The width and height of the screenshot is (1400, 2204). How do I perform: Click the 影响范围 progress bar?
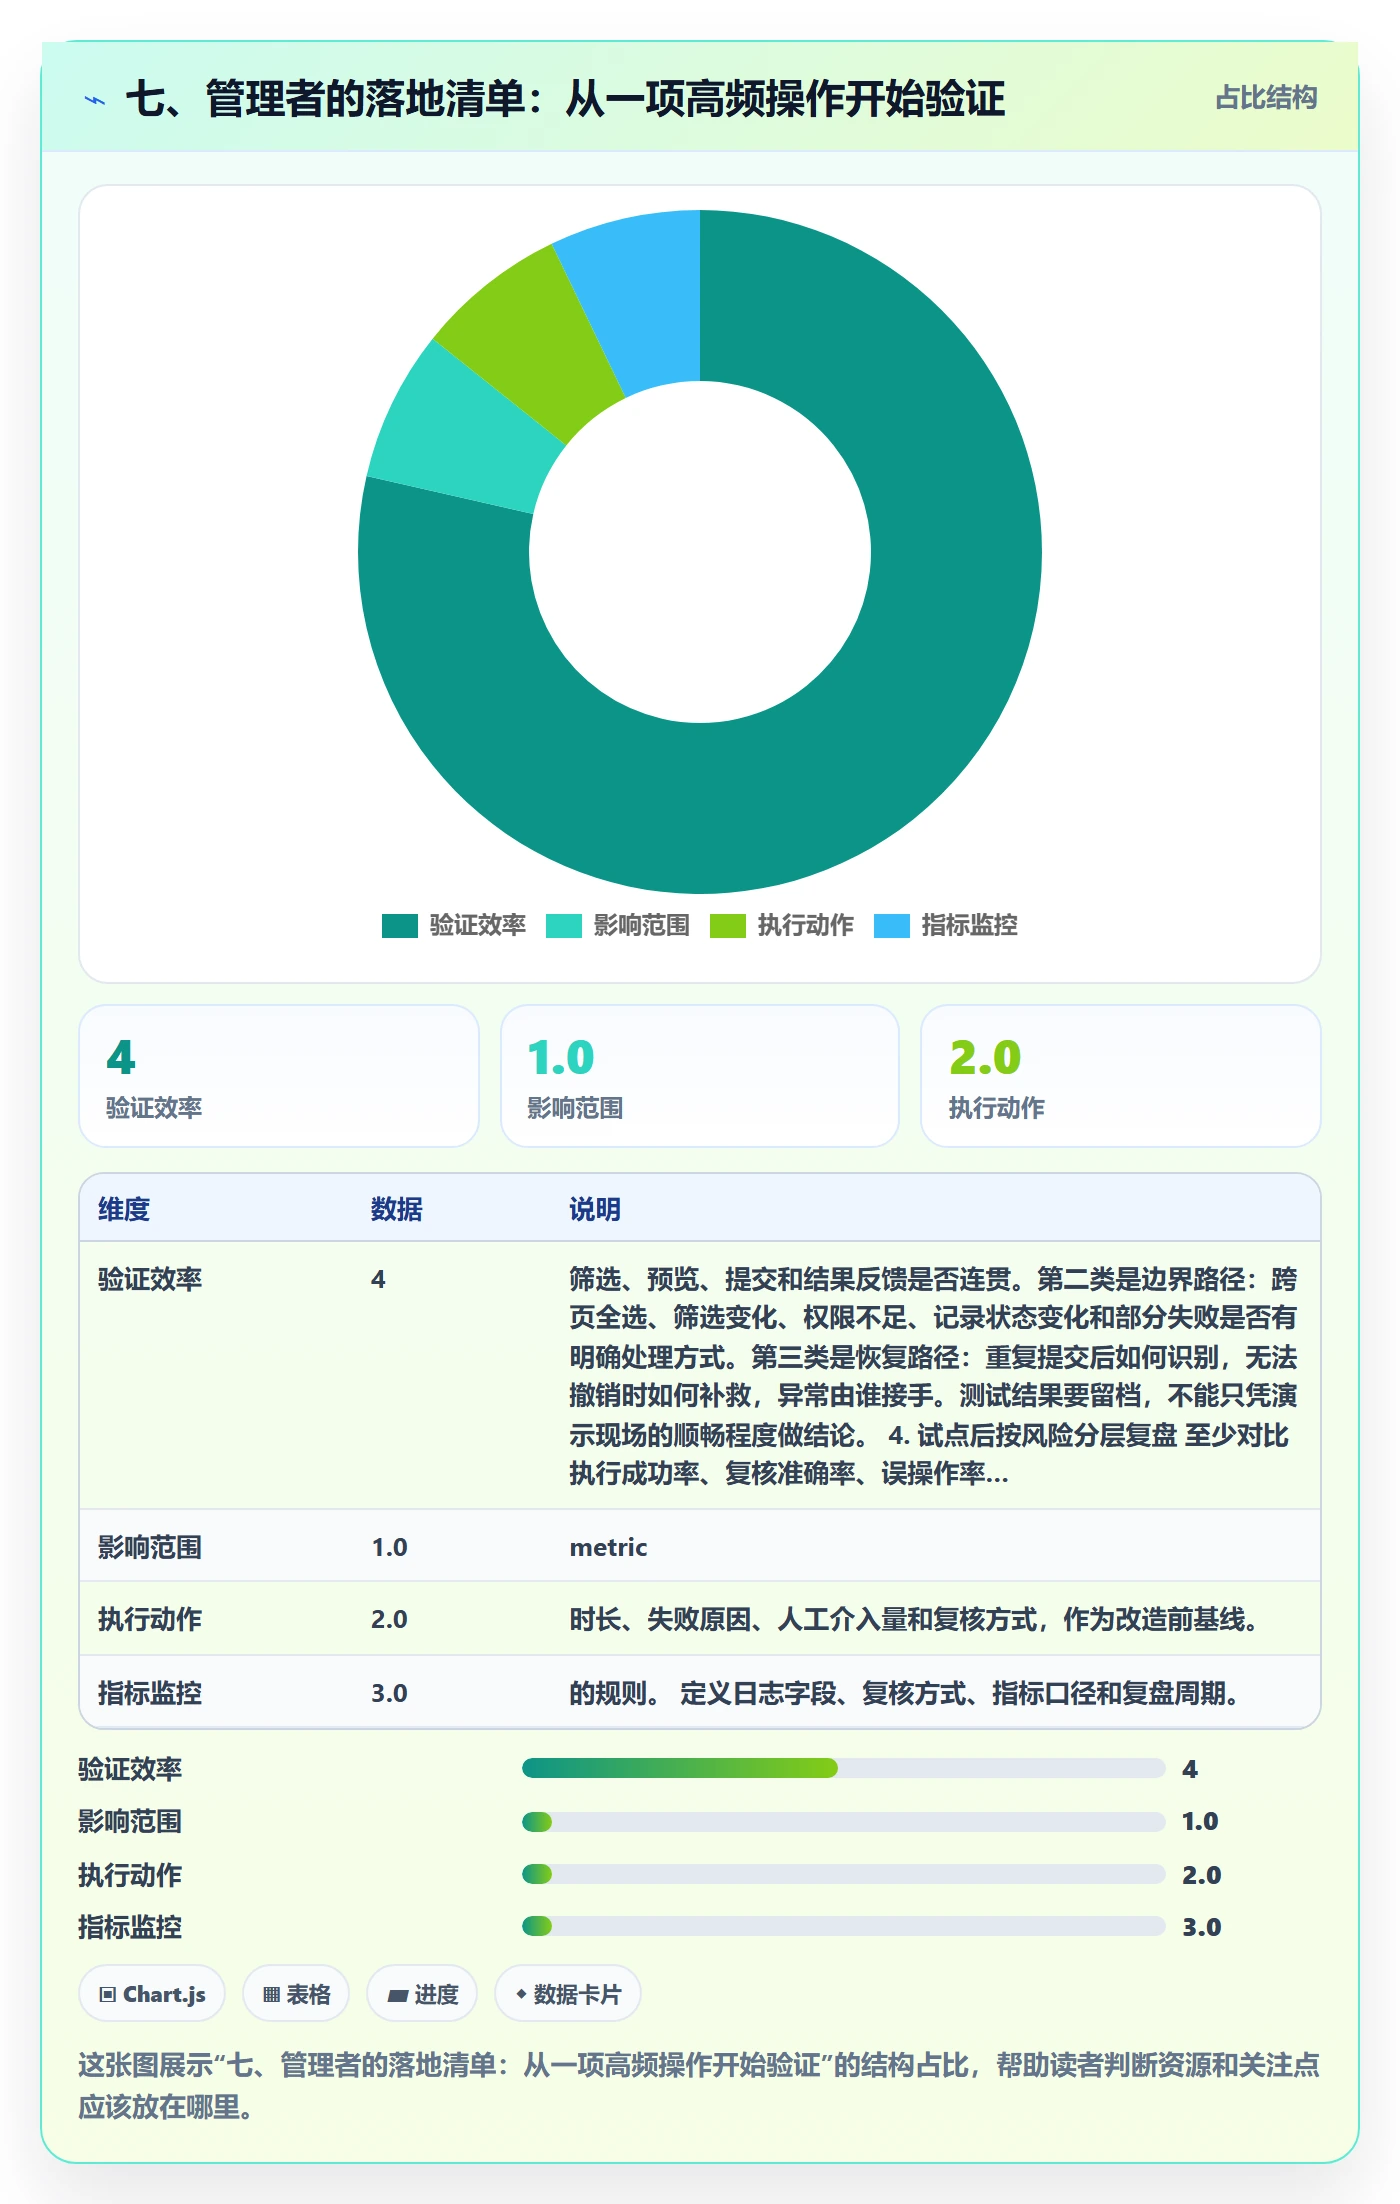(x=843, y=1821)
